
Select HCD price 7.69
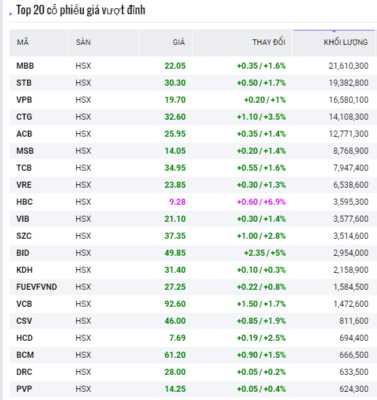click(177, 338)
